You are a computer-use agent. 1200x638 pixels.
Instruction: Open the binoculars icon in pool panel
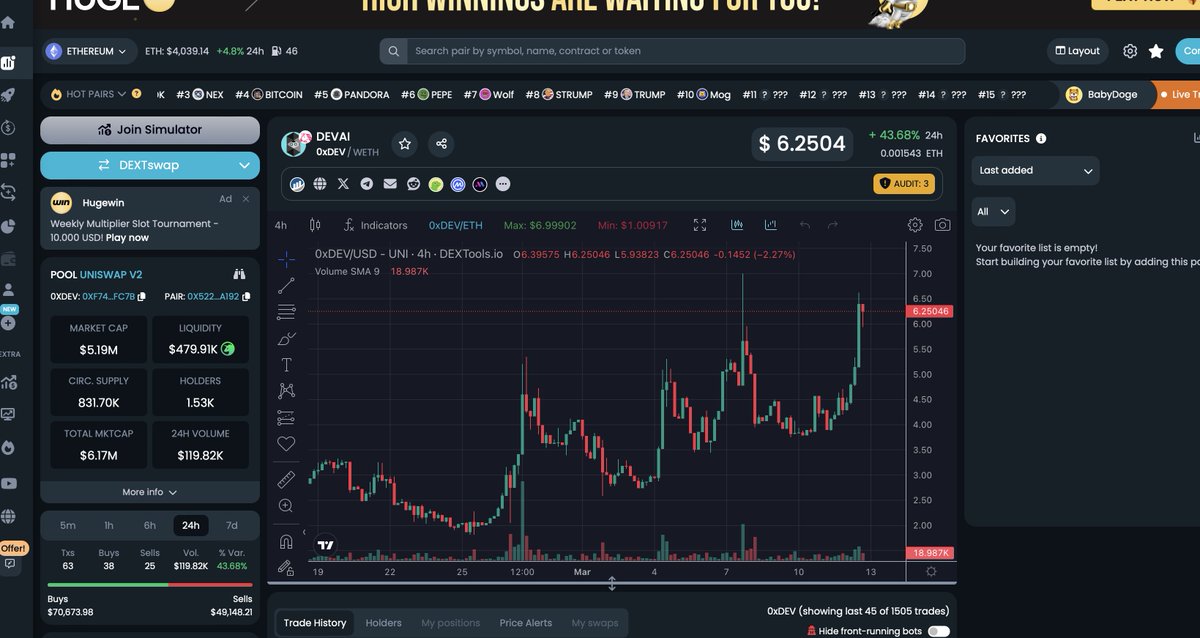239,274
